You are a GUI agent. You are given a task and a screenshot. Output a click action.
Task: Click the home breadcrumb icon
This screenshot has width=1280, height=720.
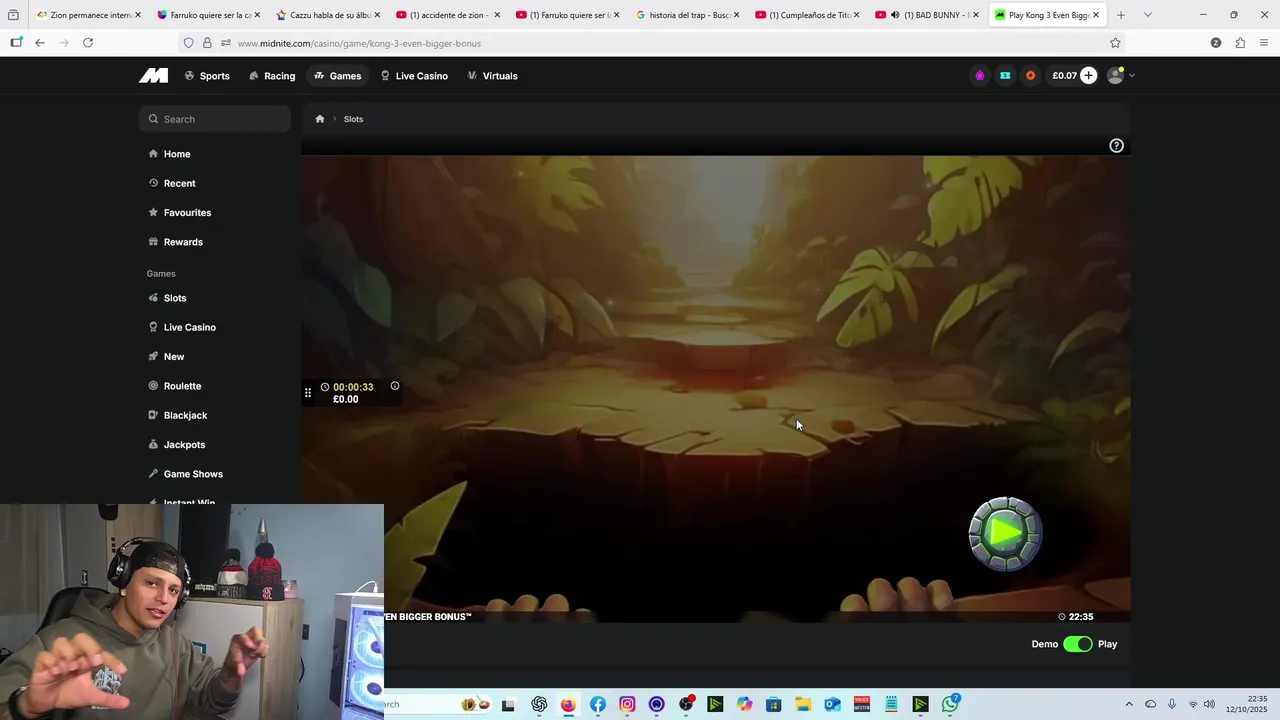(320, 119)
